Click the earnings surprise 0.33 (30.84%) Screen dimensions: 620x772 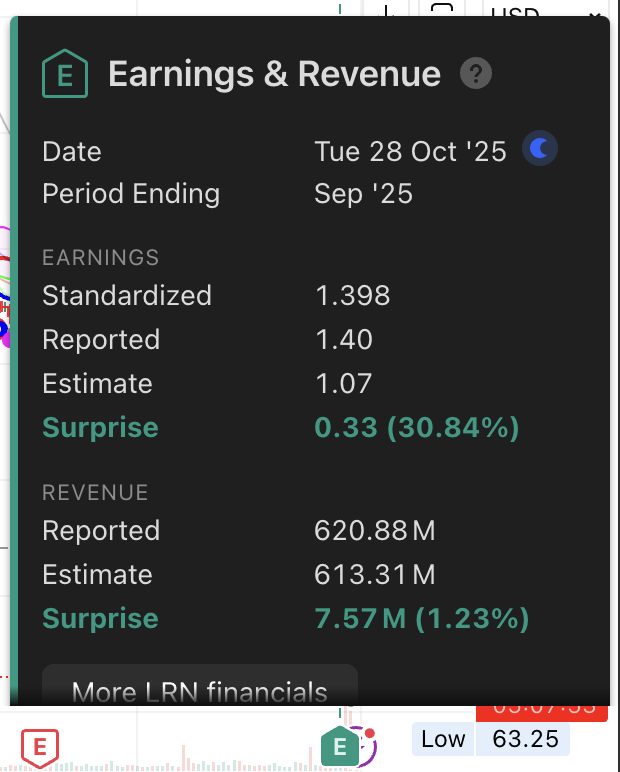(416, 428)
